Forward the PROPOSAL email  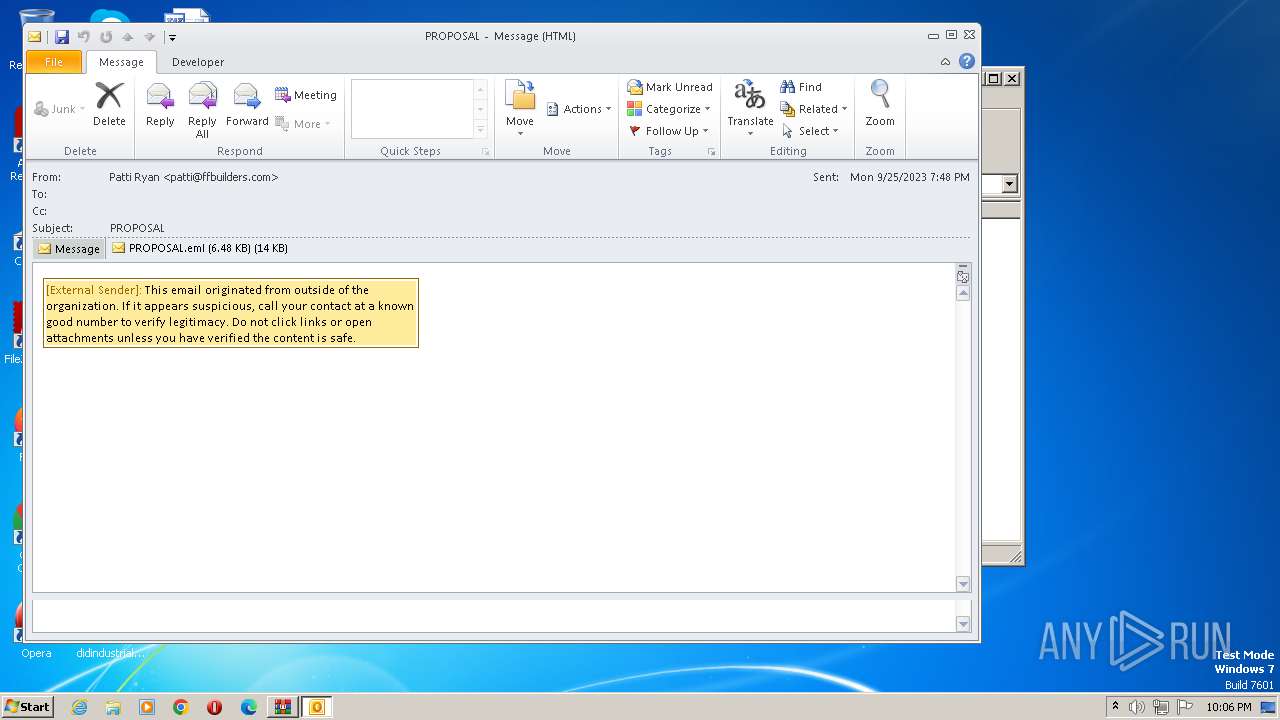(247, 105)
